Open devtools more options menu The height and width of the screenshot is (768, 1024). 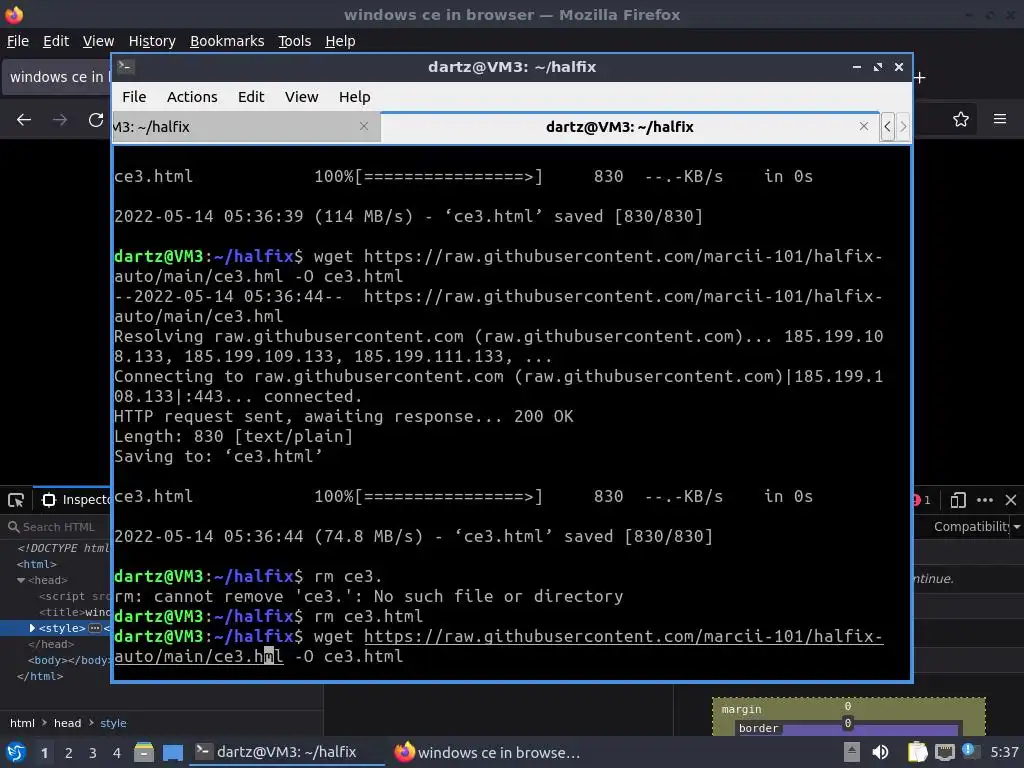(x=985, y=500)
